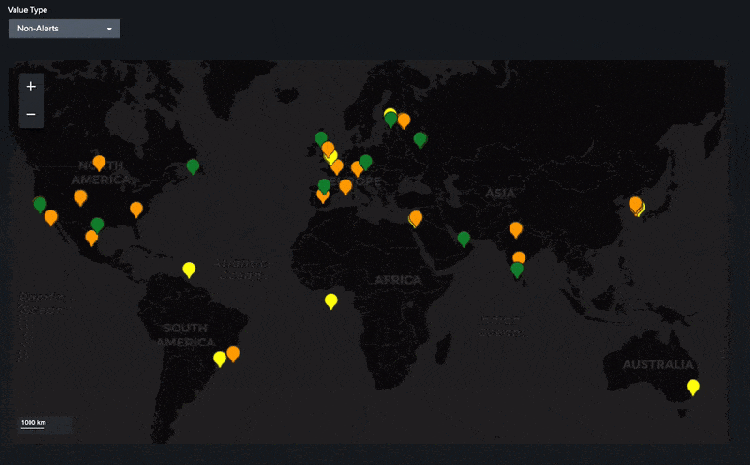Select the yellow marker in northern South America
This screenshot has height=465, width=750.
[188, 268]
